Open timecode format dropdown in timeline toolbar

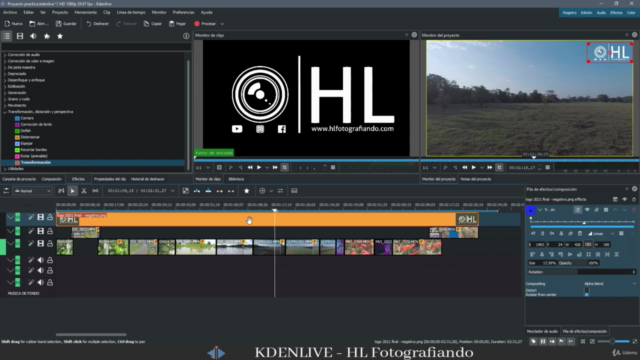173,191
